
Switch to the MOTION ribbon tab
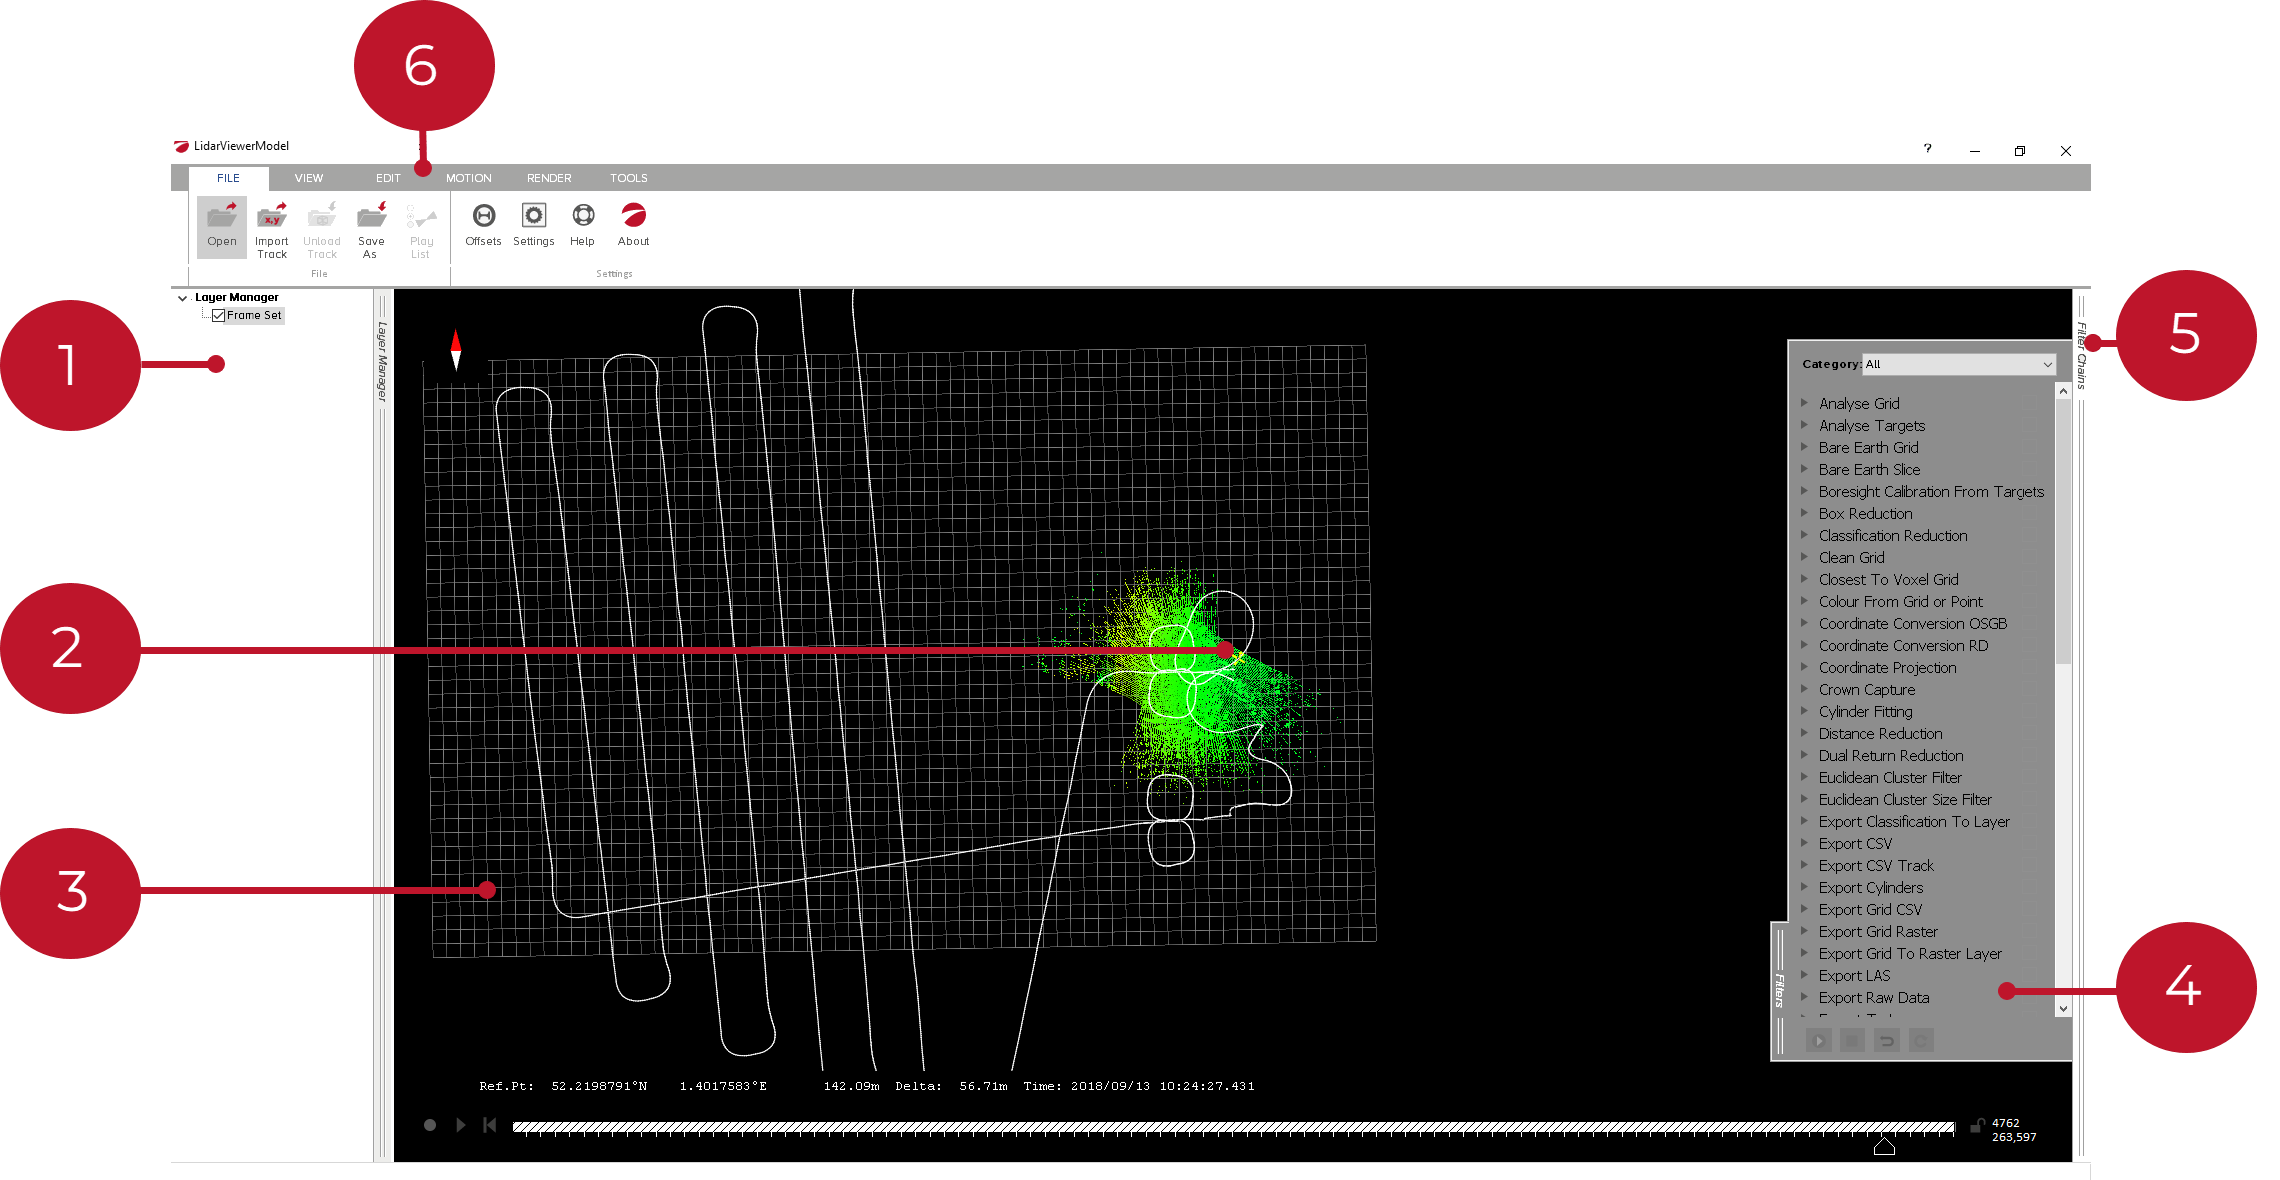[x=468, y=178]
